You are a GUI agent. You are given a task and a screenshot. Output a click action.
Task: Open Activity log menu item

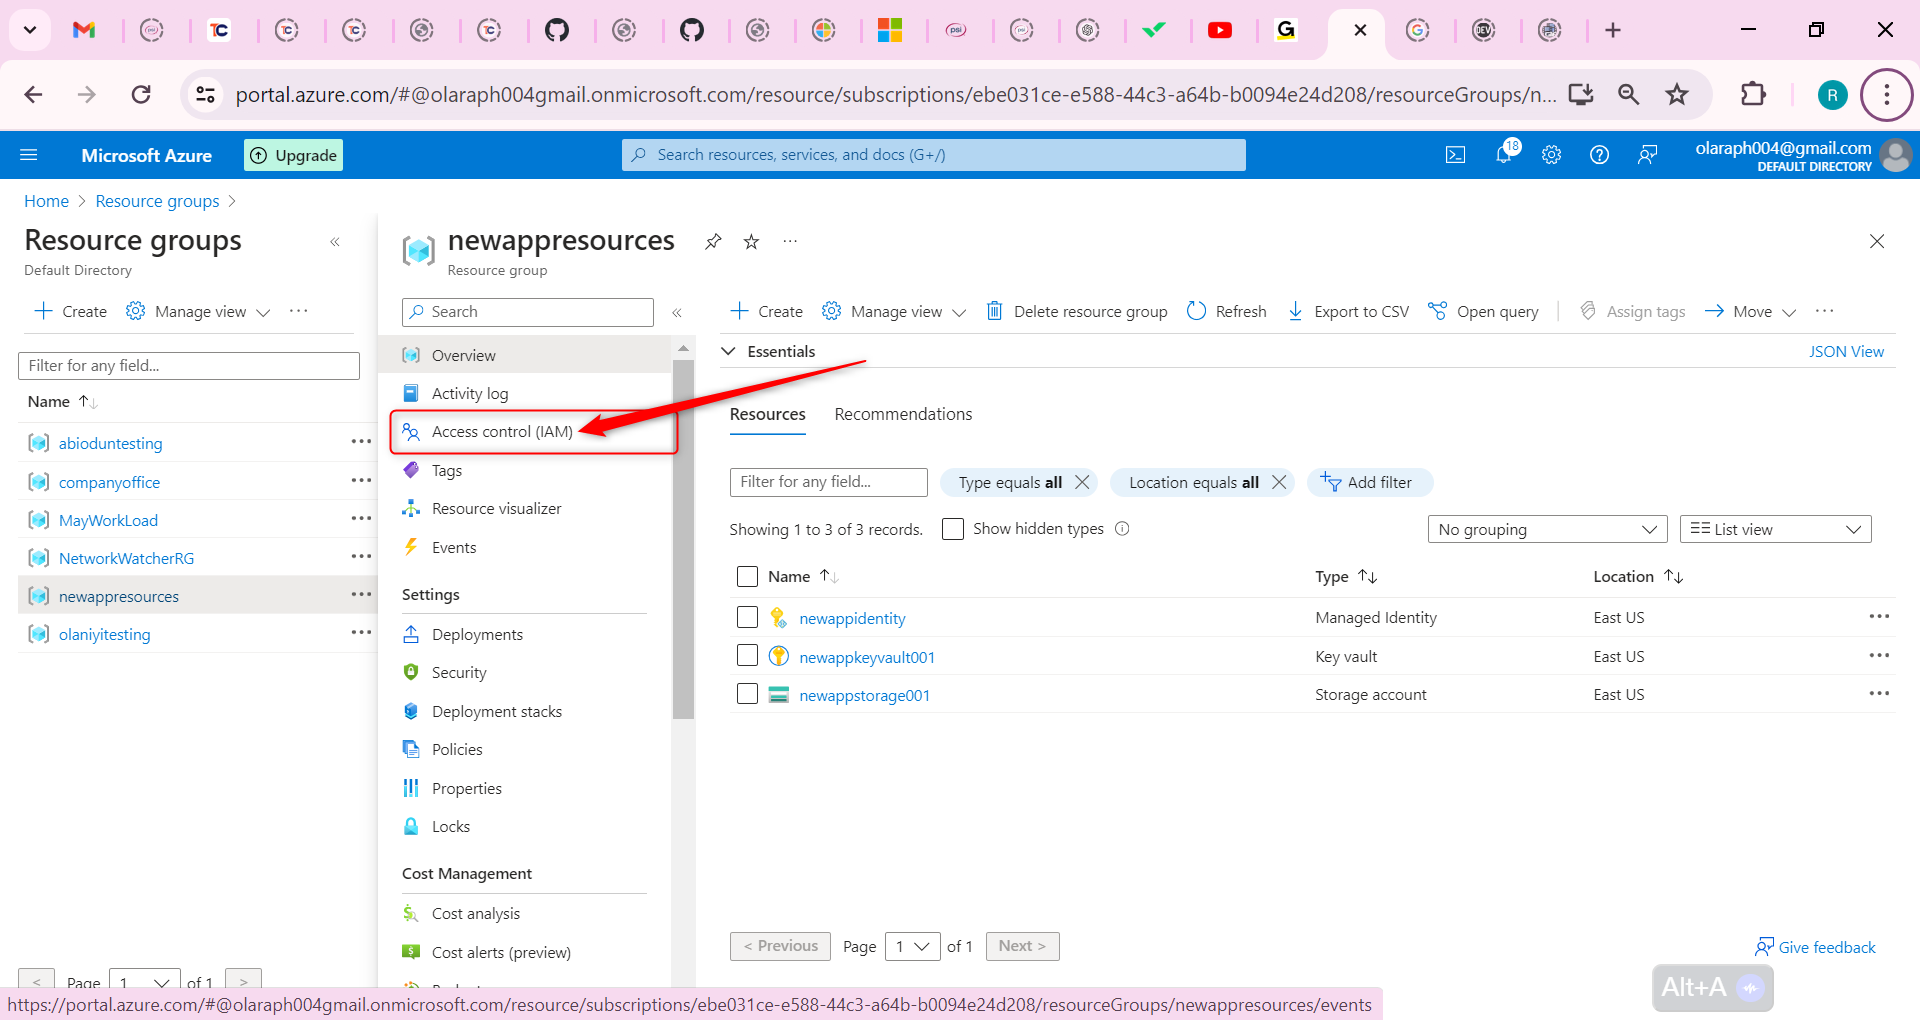tap(470, 394)
